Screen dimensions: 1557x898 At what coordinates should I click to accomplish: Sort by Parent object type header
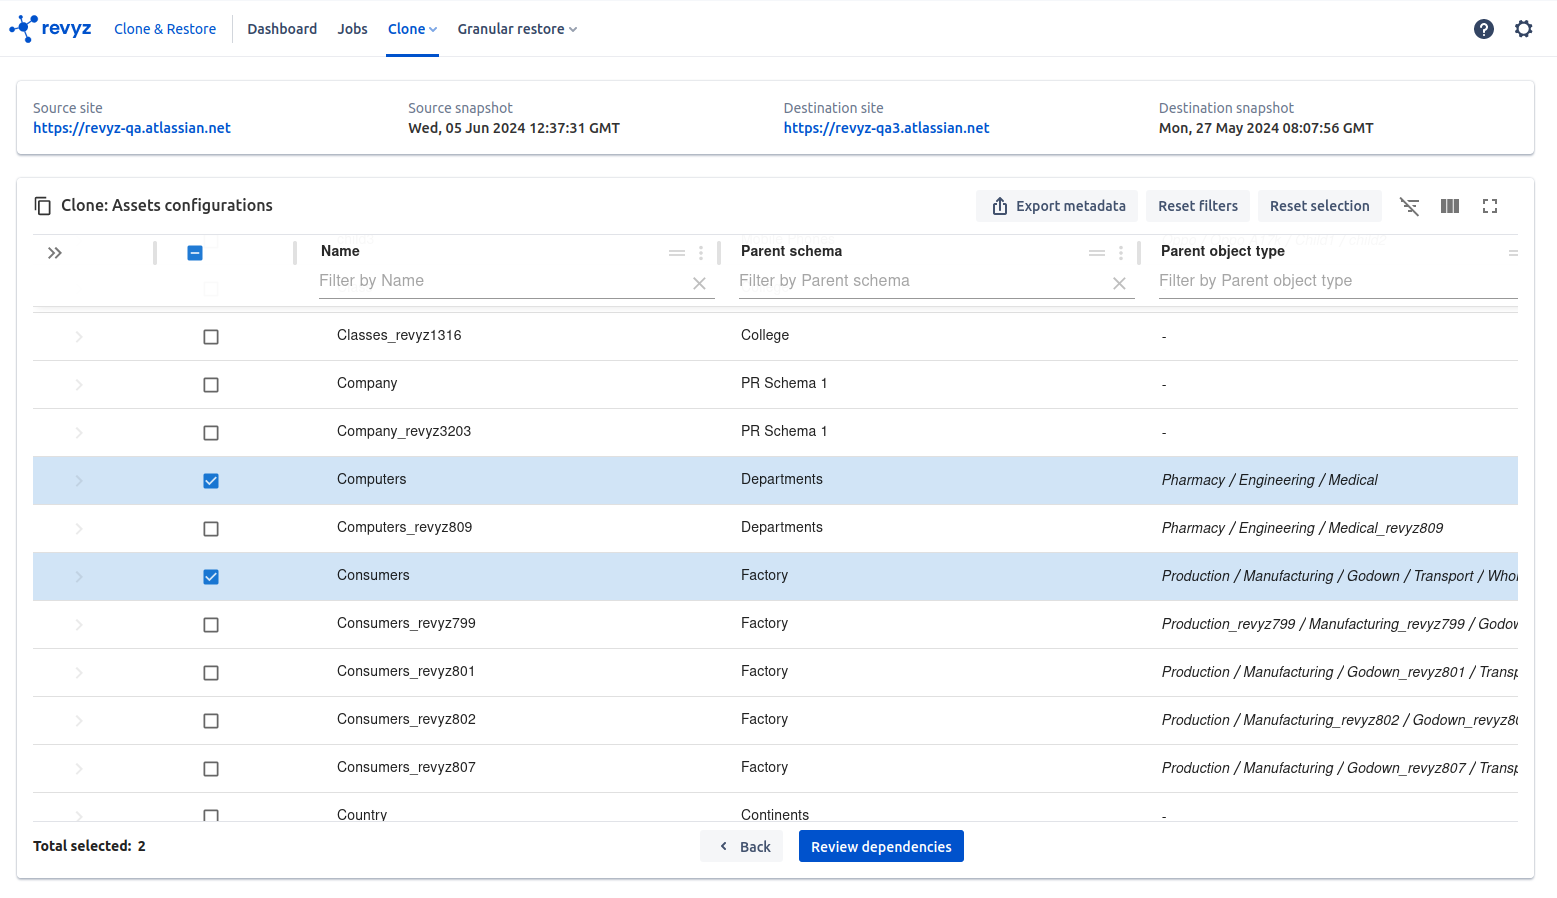pyautogui.click(x=1222, y=251)
